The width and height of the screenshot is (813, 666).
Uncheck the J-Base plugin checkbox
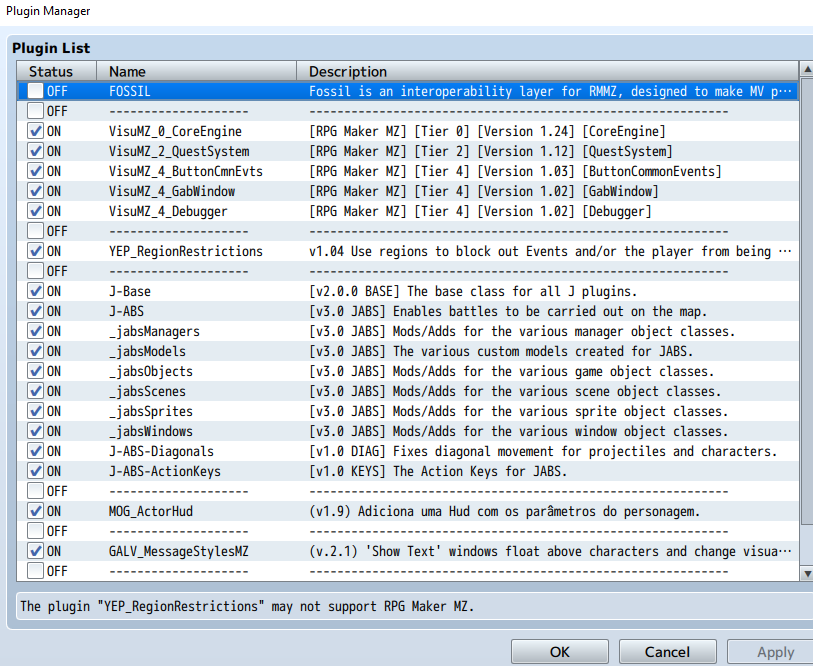[35, 291]
